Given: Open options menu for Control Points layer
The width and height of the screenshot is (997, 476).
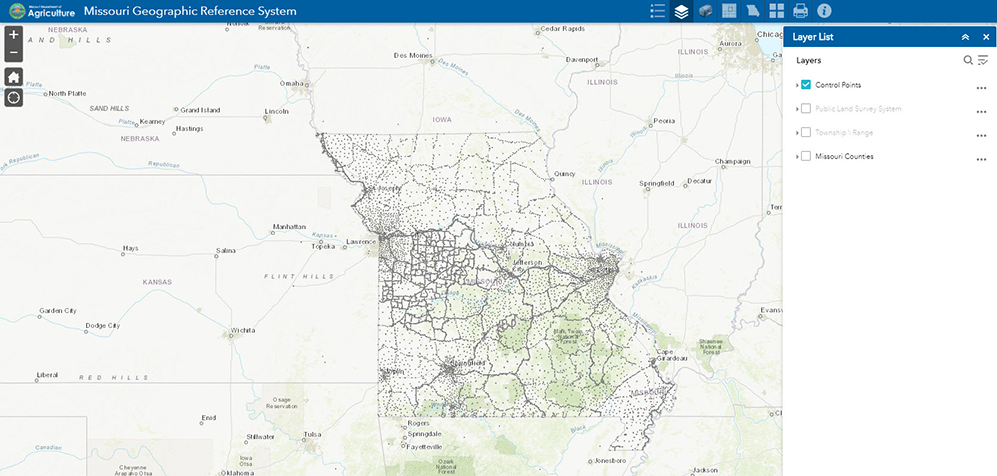Looking at the screenshot, I should coord(981,87).
